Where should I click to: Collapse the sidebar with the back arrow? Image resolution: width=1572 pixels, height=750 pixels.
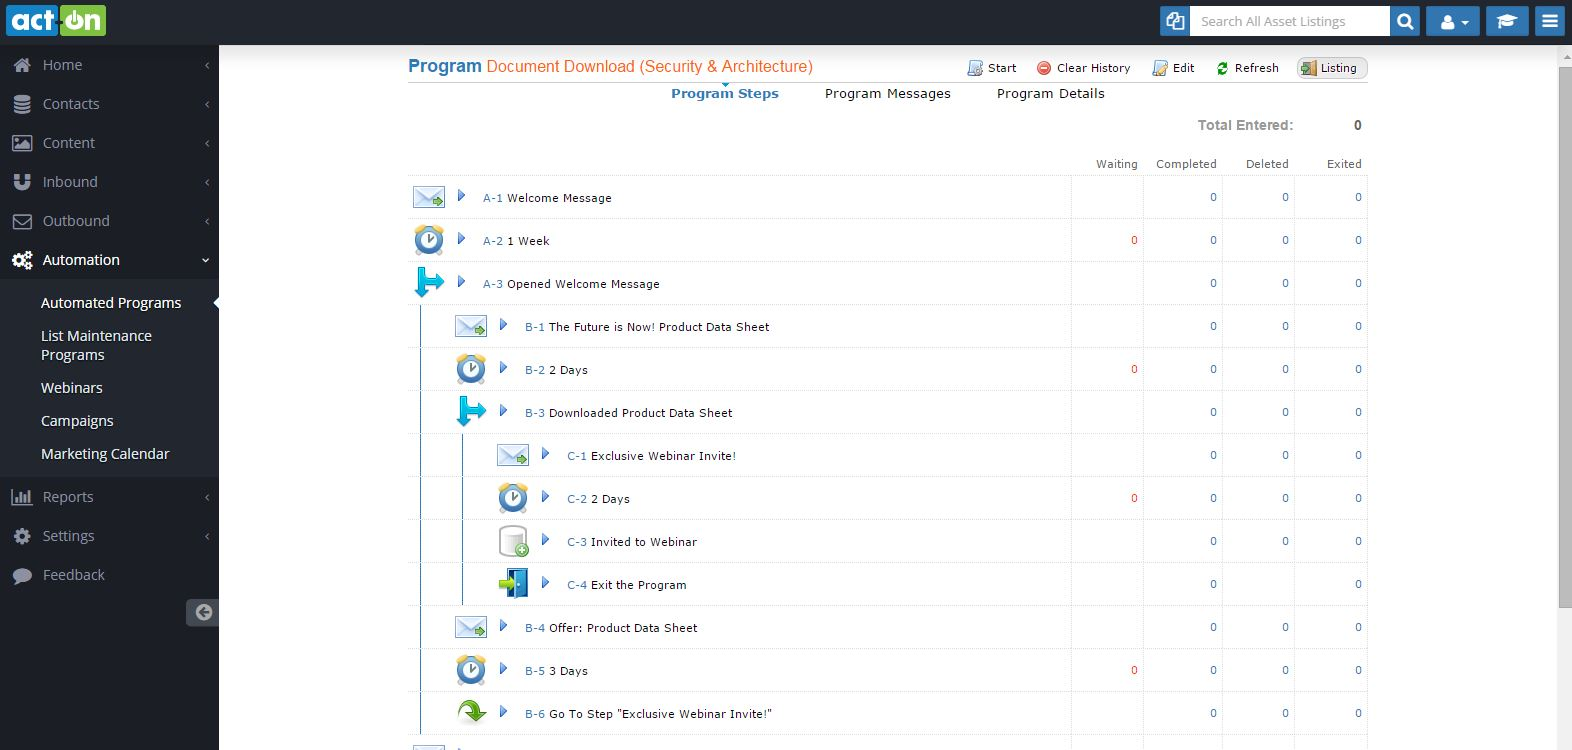(203, 612)
